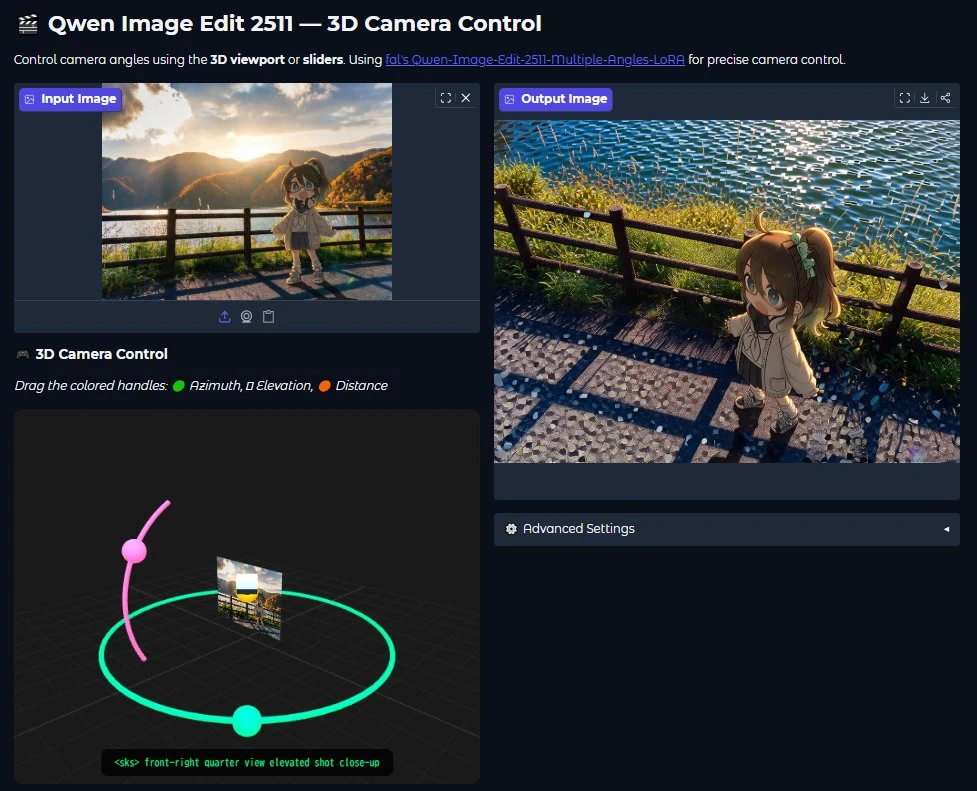Click the orange Distance legend dot
This screenshot has height=791, width=977.
pos(325,386)
